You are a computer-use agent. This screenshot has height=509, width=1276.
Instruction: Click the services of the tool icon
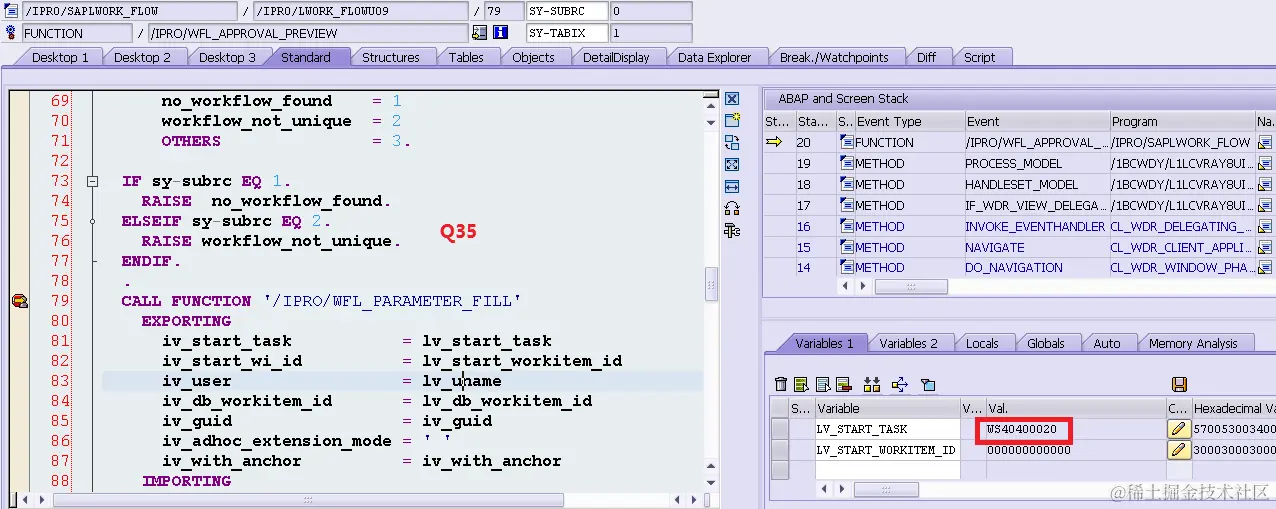pyautogui.click(x=732, y=231)
